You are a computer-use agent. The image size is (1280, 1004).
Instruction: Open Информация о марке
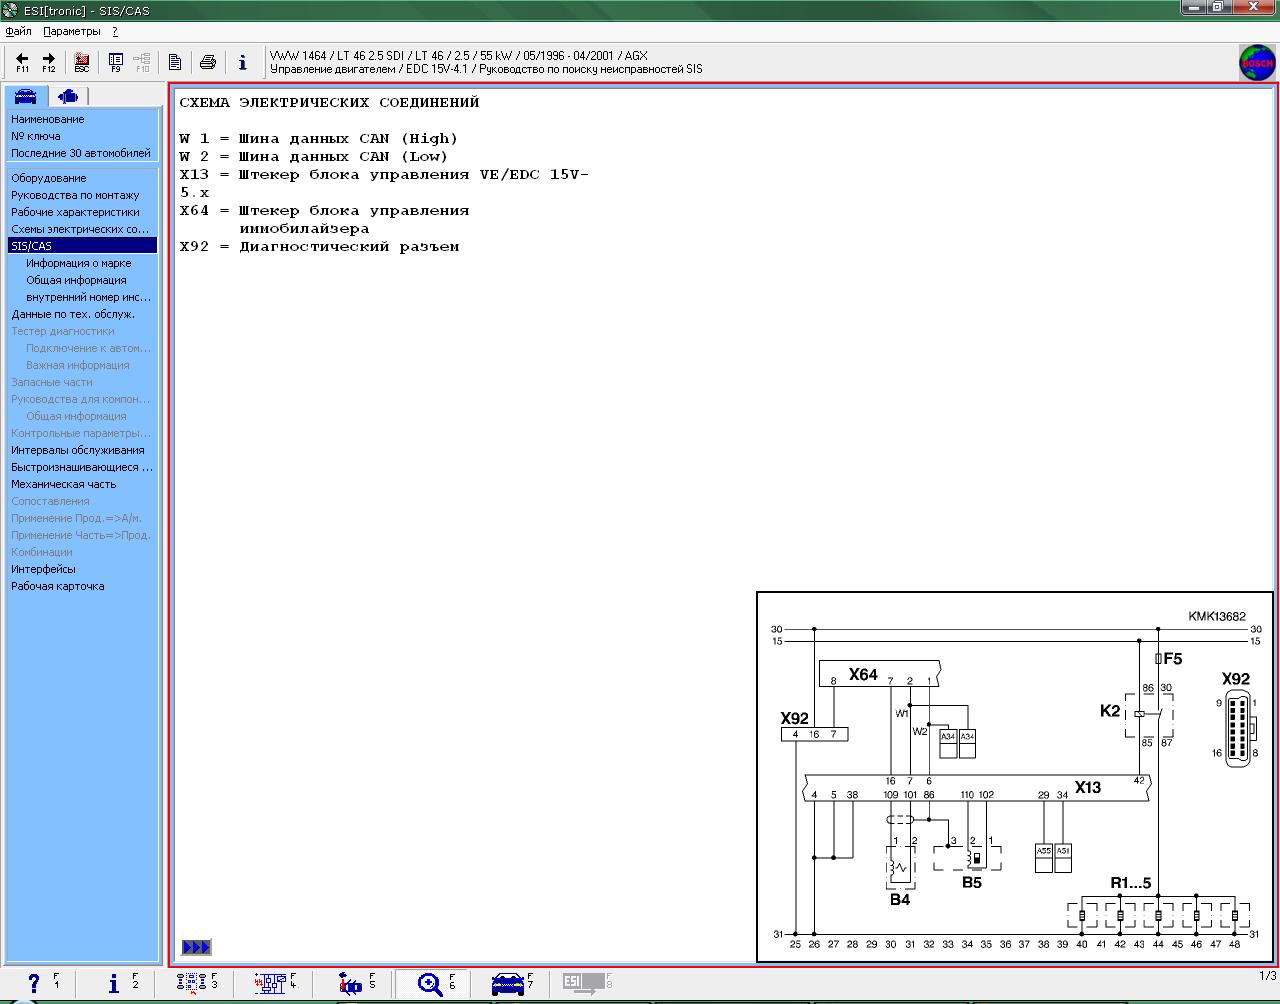point(79,263)
